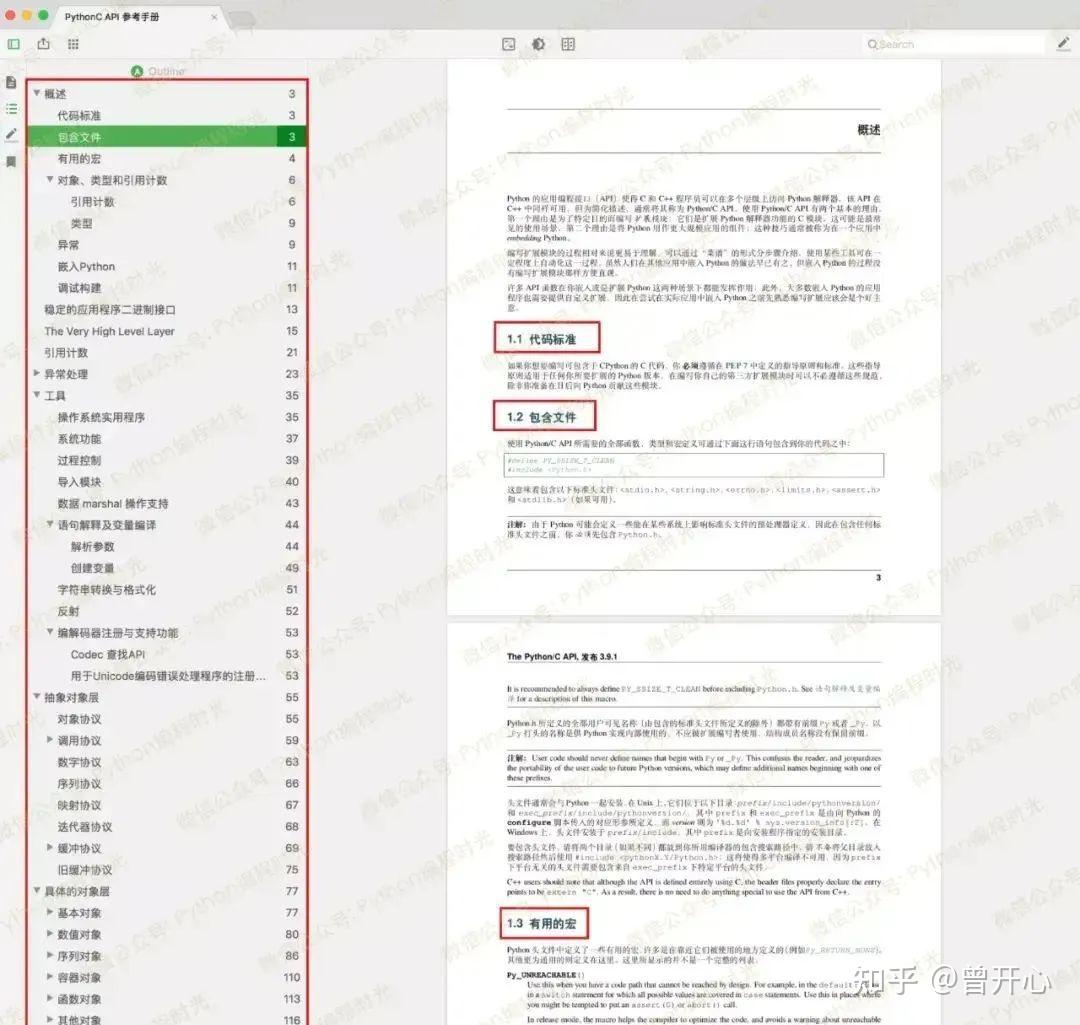Screen dimensions: 1080x1025
Task: Collapse 对象、类型和引用计数 outline node
Action: [x=50, y=180]
